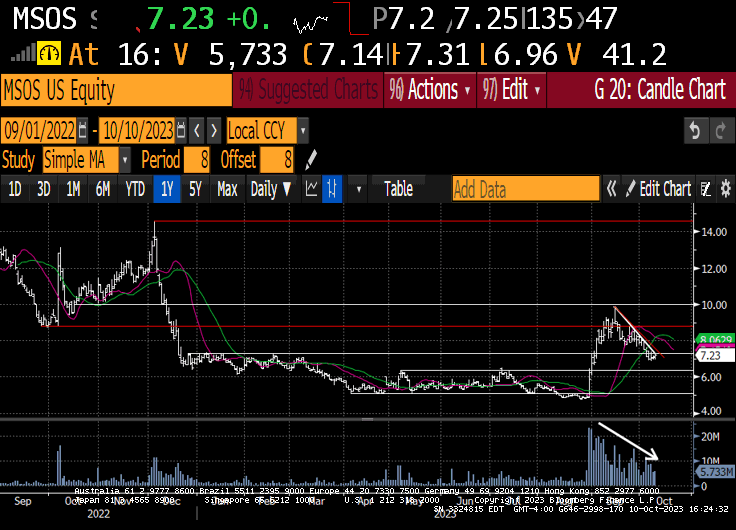Click the redo arrow icon
736x530 pixels.
point(721,131)
